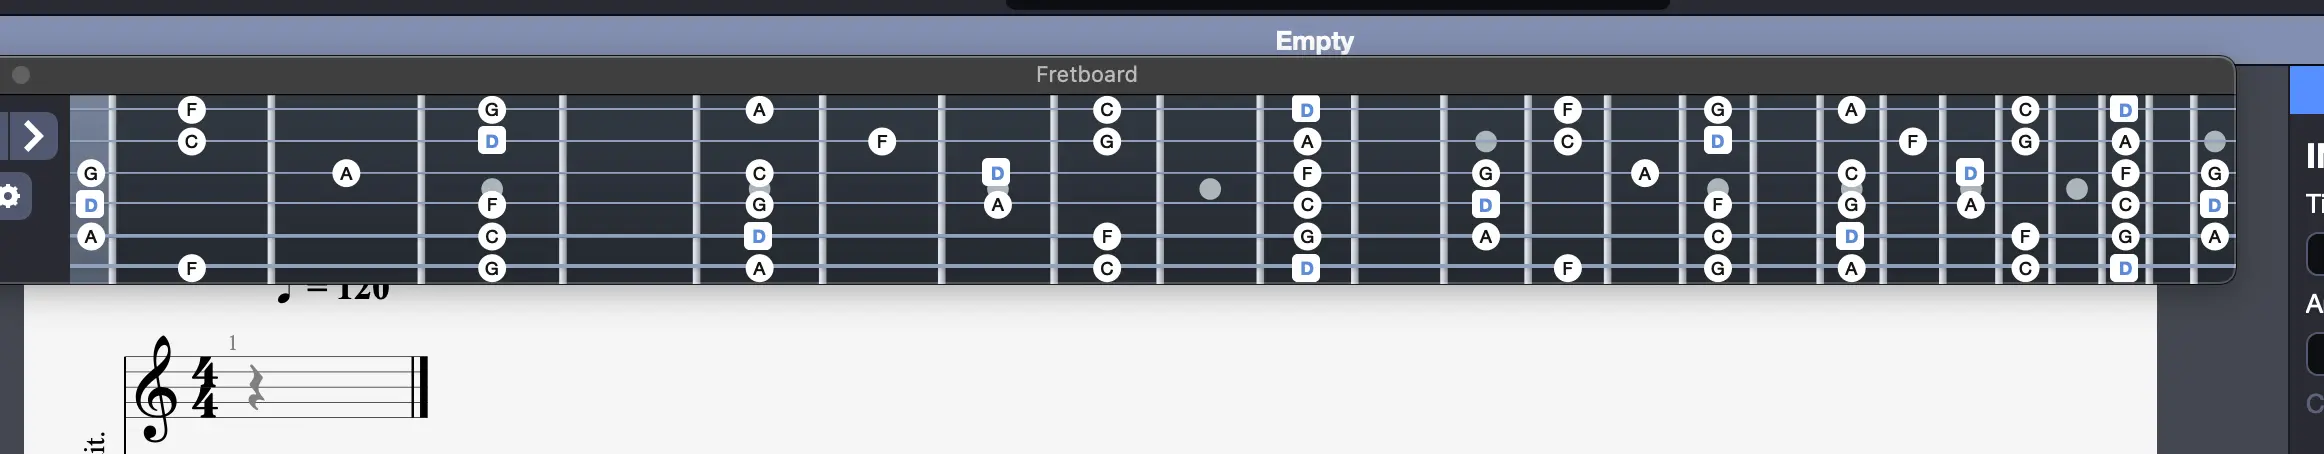This screenshot has height=454, width=2324.
Task: Click the treble clef on the staff
Action: 156,390
